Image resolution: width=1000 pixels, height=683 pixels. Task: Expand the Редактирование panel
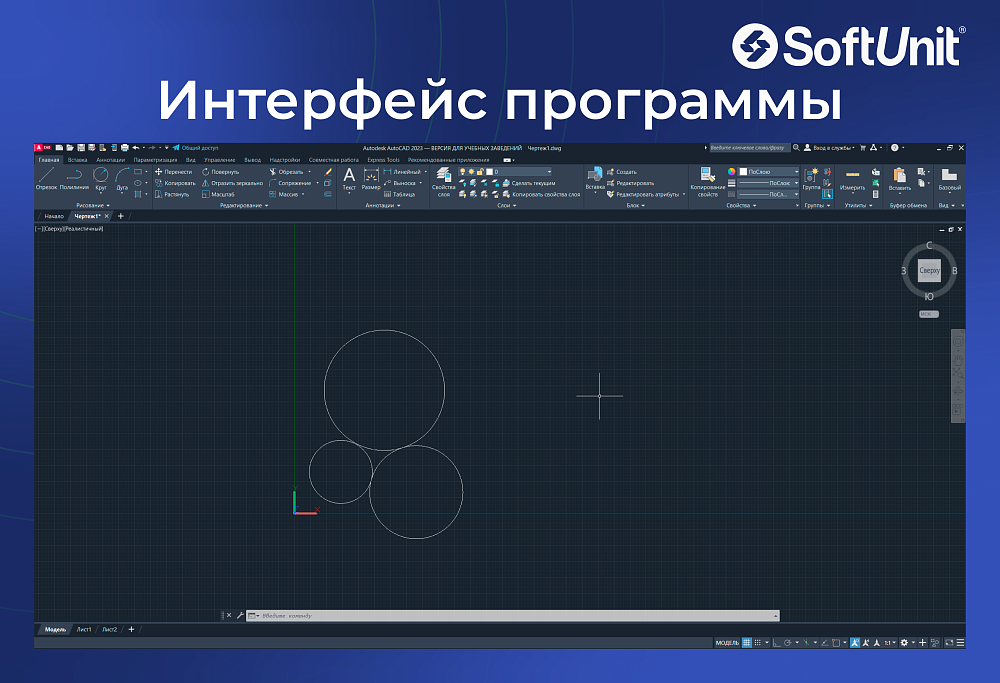[244, 205]
